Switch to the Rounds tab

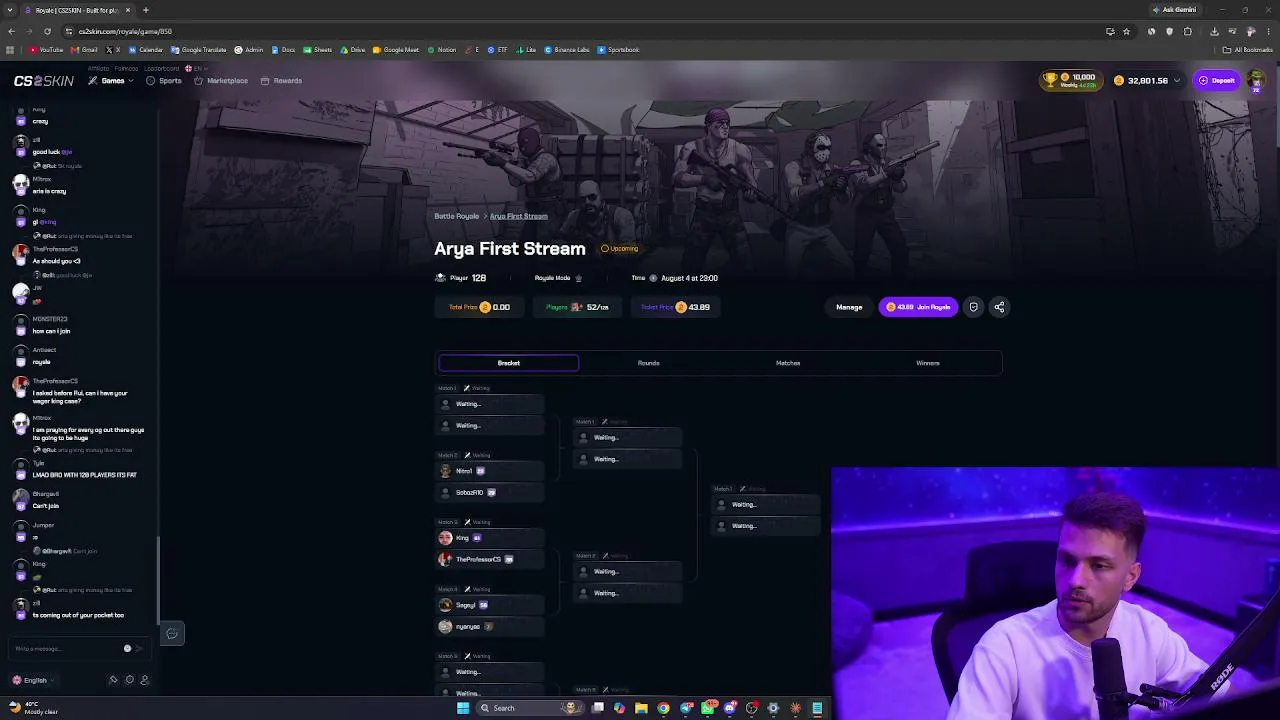click(x=648, y=363)
